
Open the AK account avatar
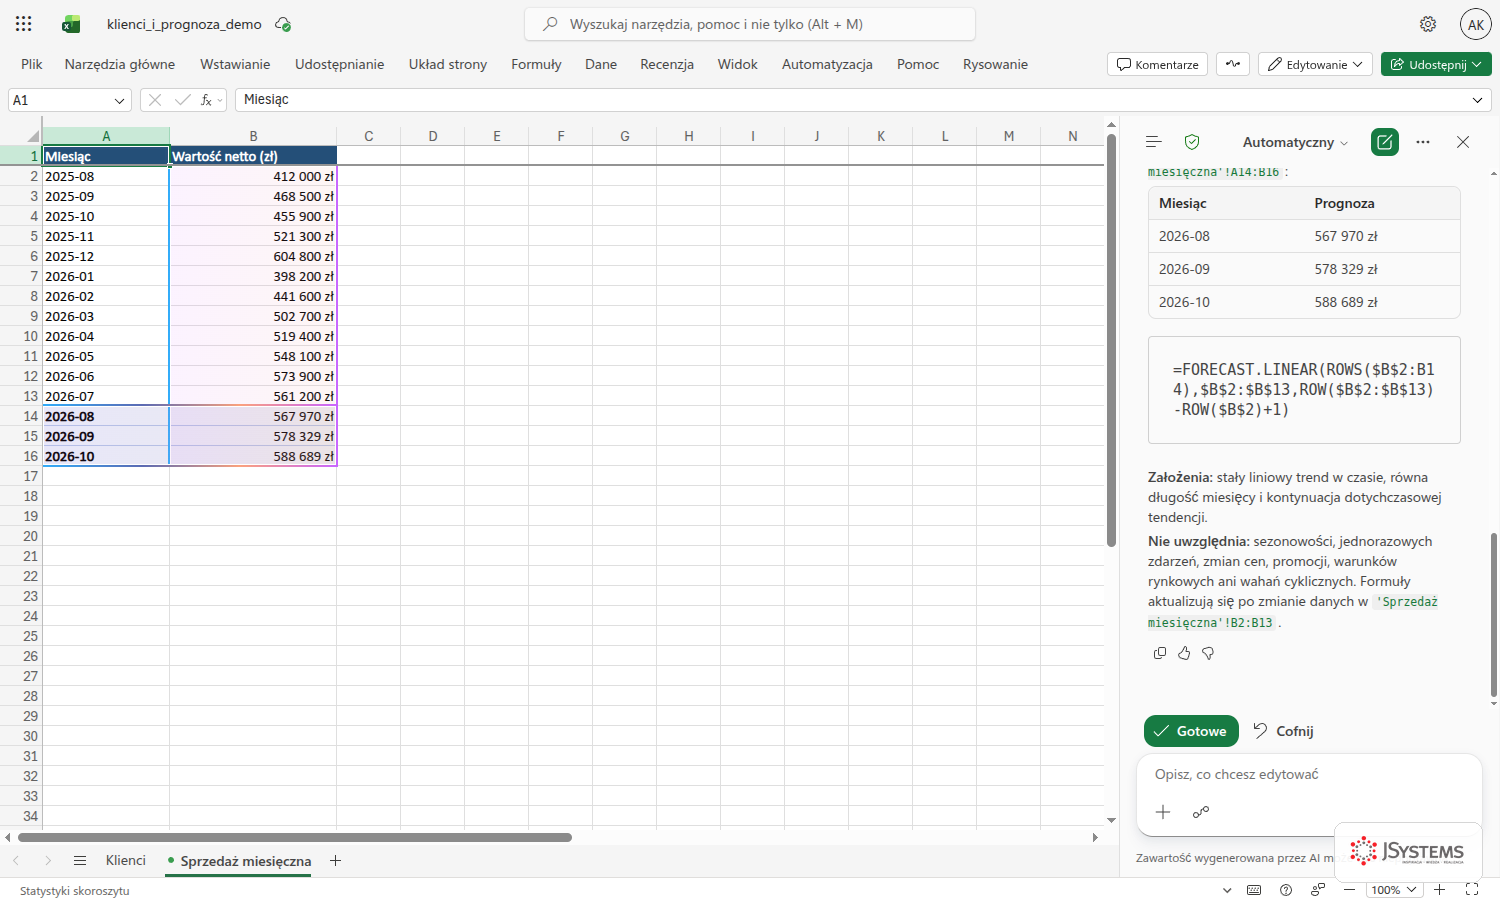(1475, 24)
